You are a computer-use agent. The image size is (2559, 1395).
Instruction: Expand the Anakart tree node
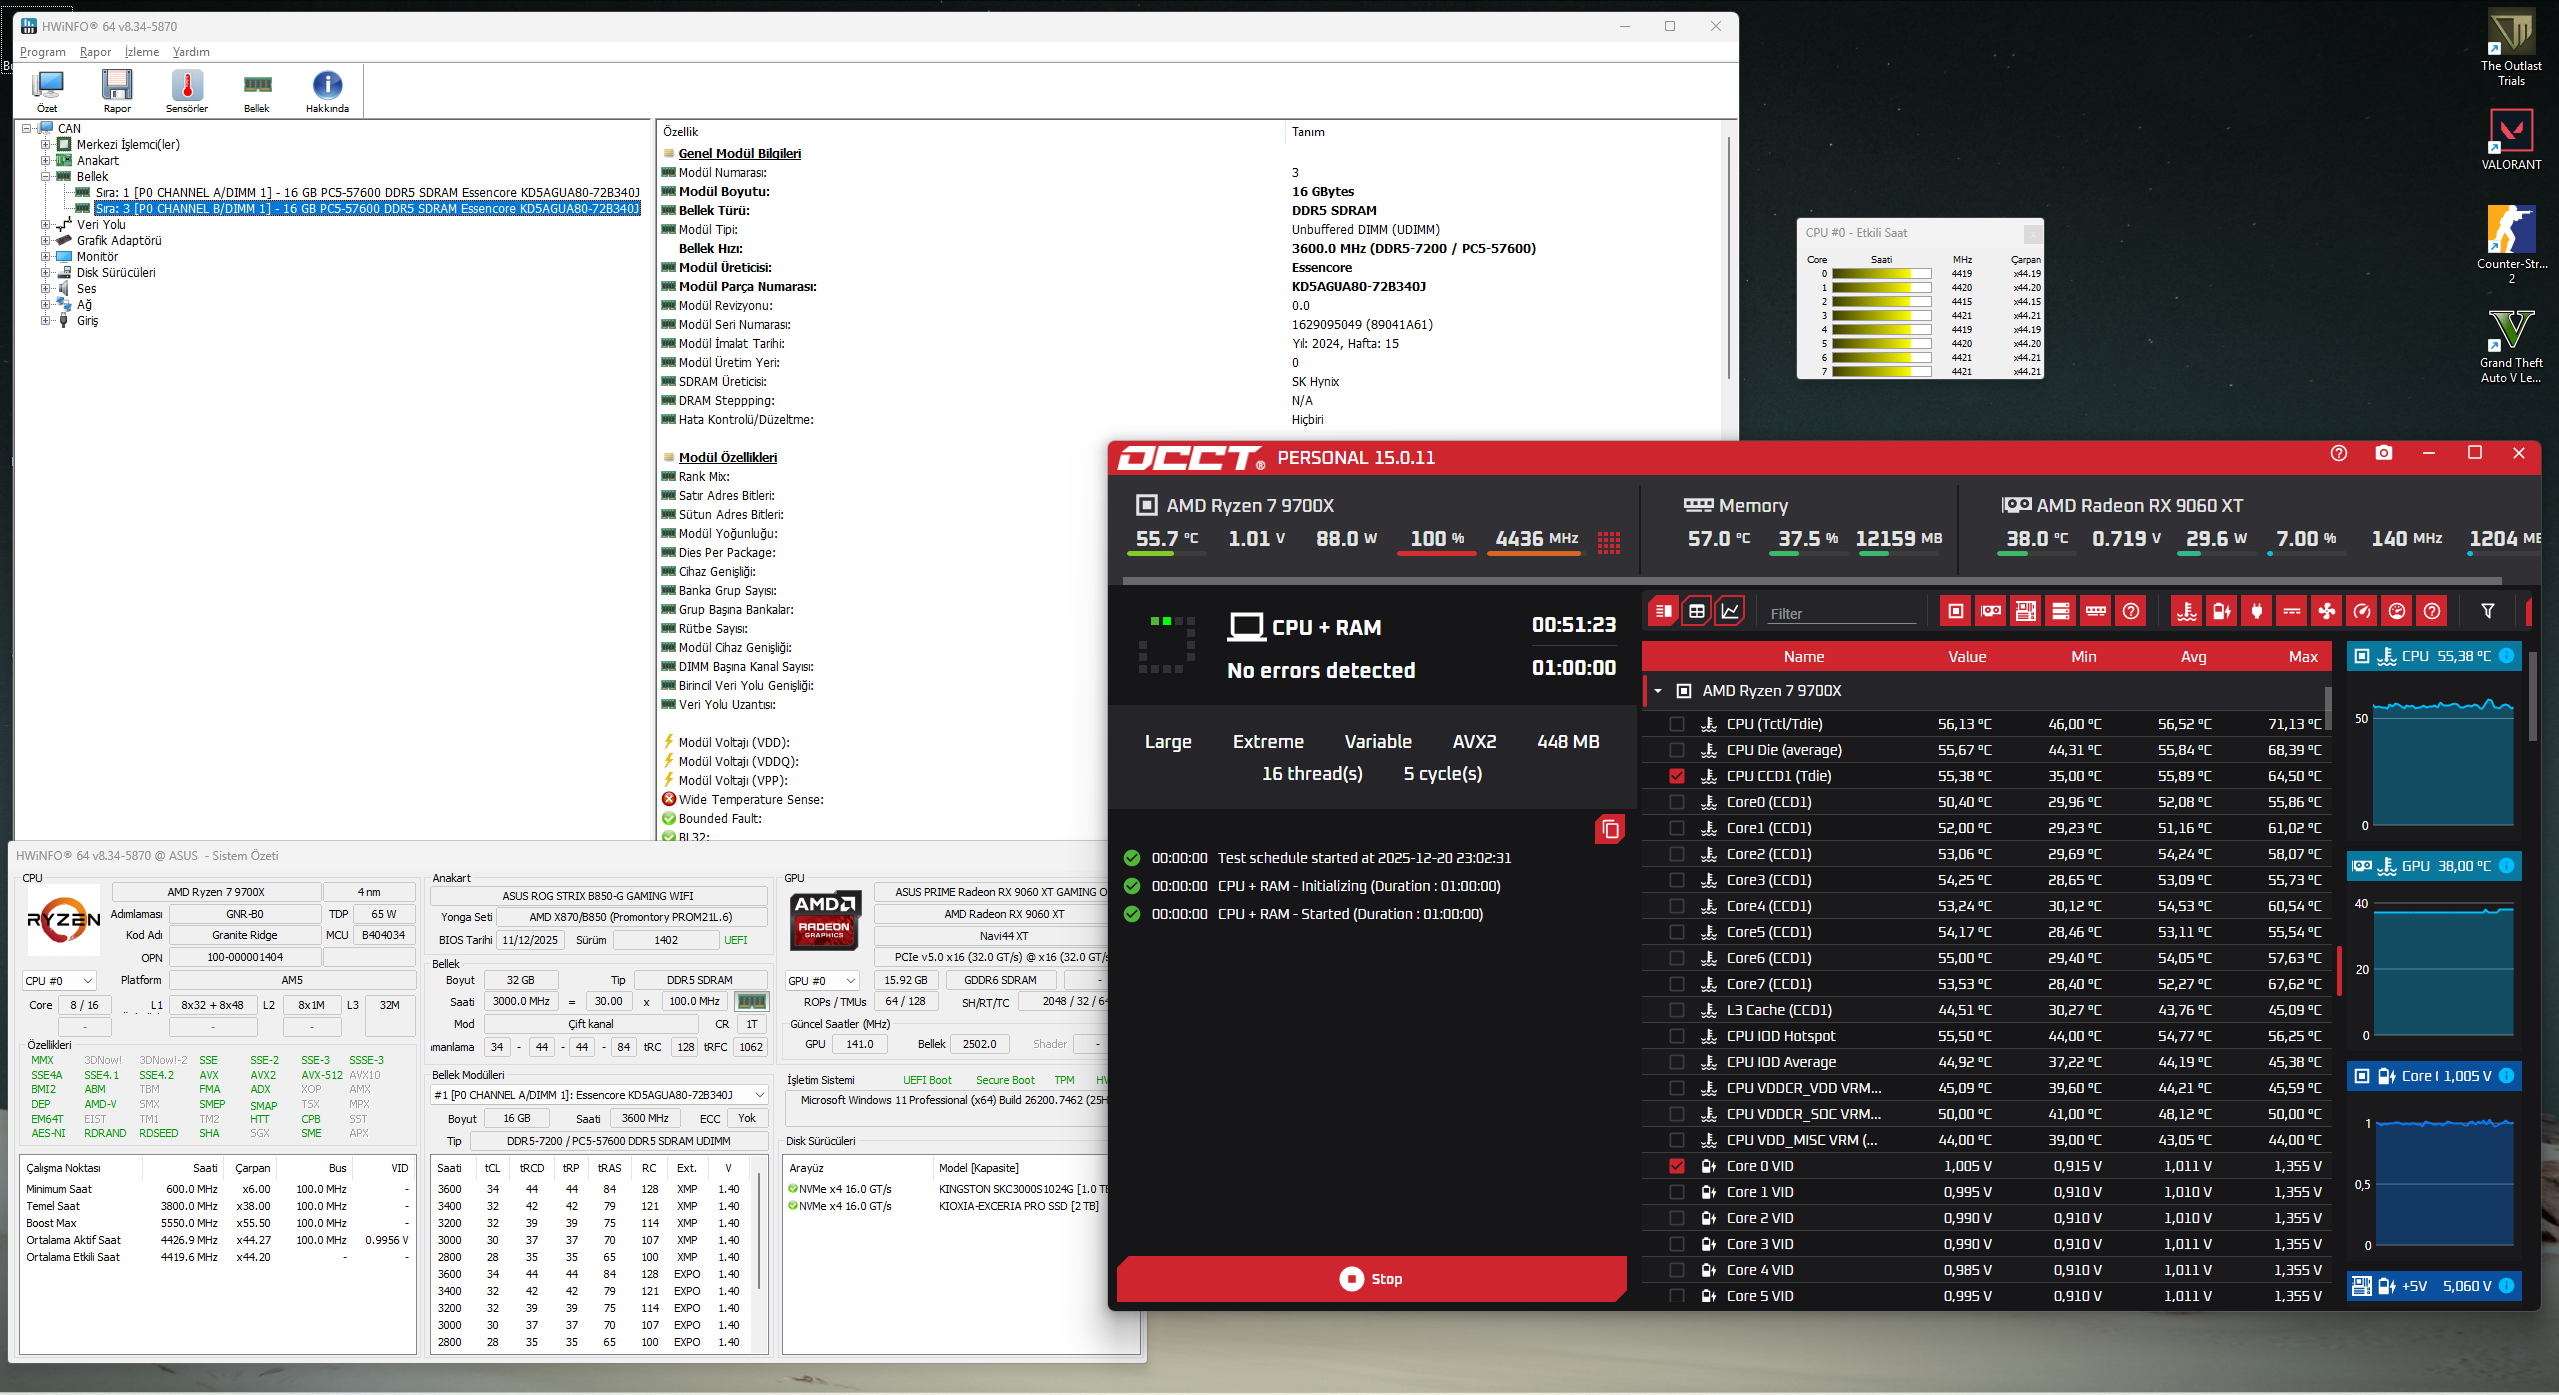pos(45,161)
